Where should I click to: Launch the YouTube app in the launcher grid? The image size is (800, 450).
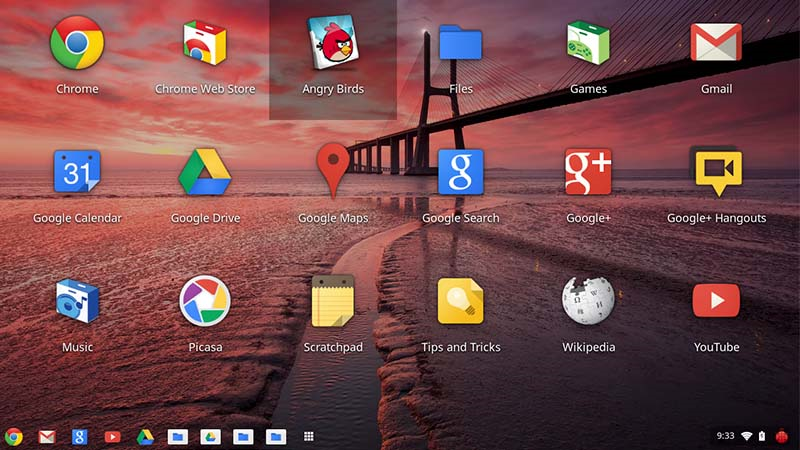click(x=716, y=301)
